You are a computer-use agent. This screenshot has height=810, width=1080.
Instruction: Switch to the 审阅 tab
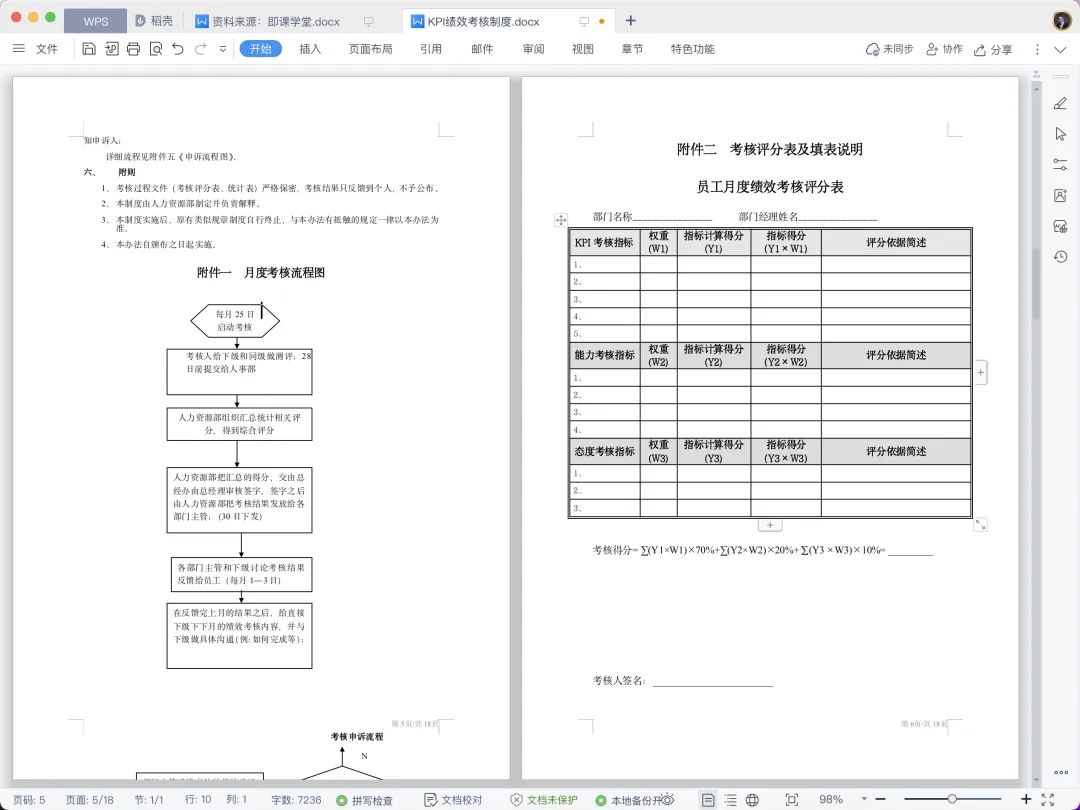pos(533,49)
